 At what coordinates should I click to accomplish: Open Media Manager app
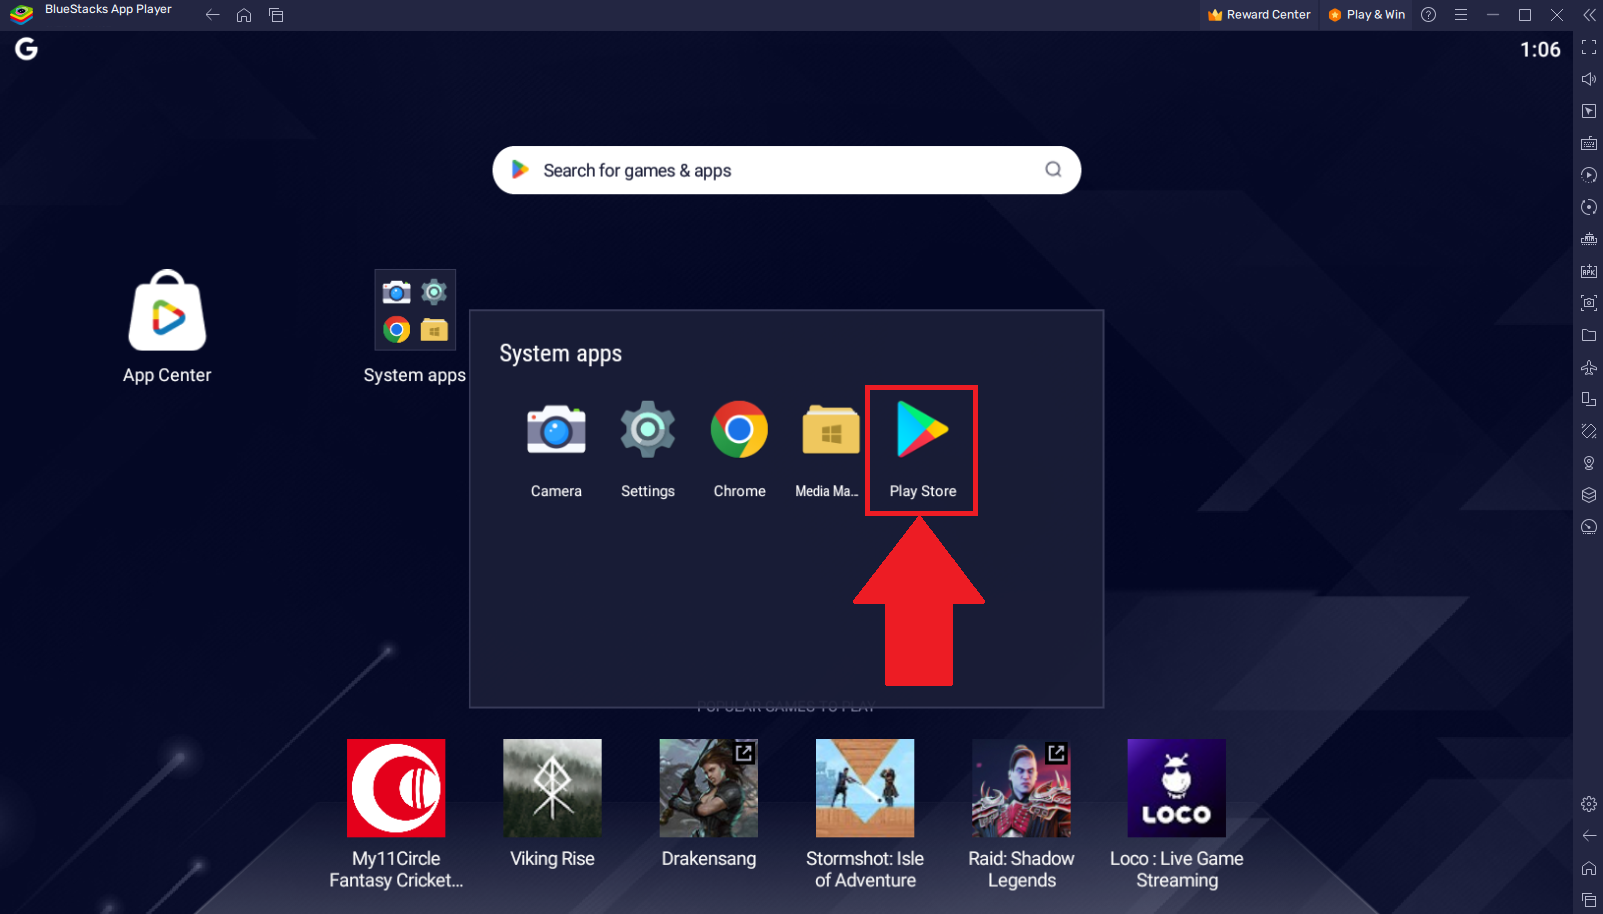click(828, 449)
